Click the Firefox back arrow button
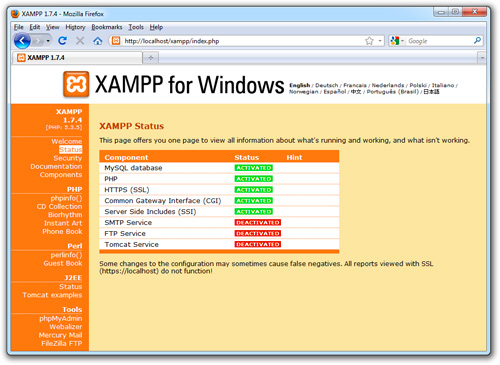Image resolution: width=500 pixels, height=365 pixels. tap(22, 41)
